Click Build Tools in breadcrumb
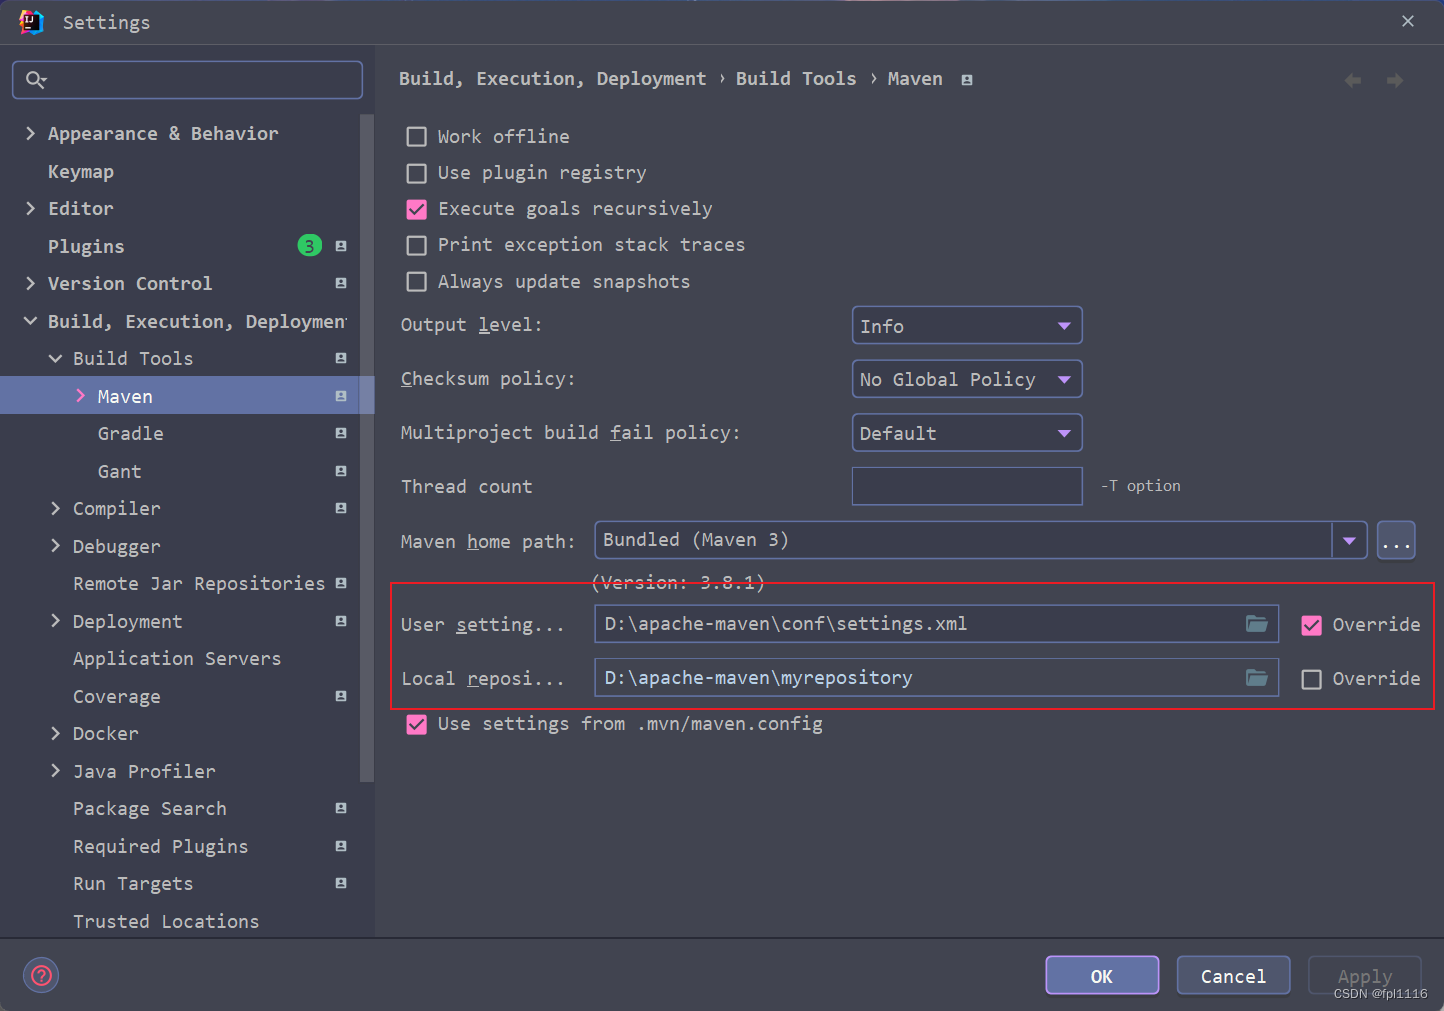 796,79
